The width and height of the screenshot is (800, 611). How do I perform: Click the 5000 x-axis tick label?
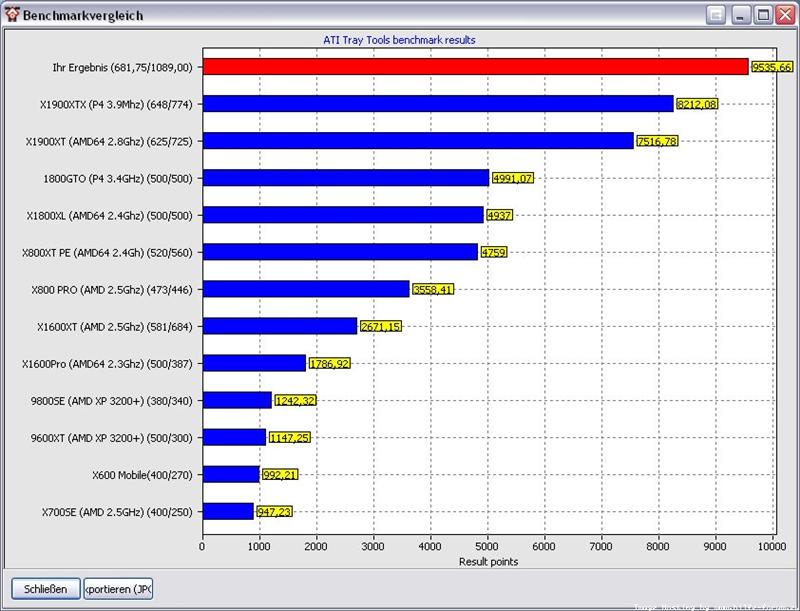[x=487, y=547]
